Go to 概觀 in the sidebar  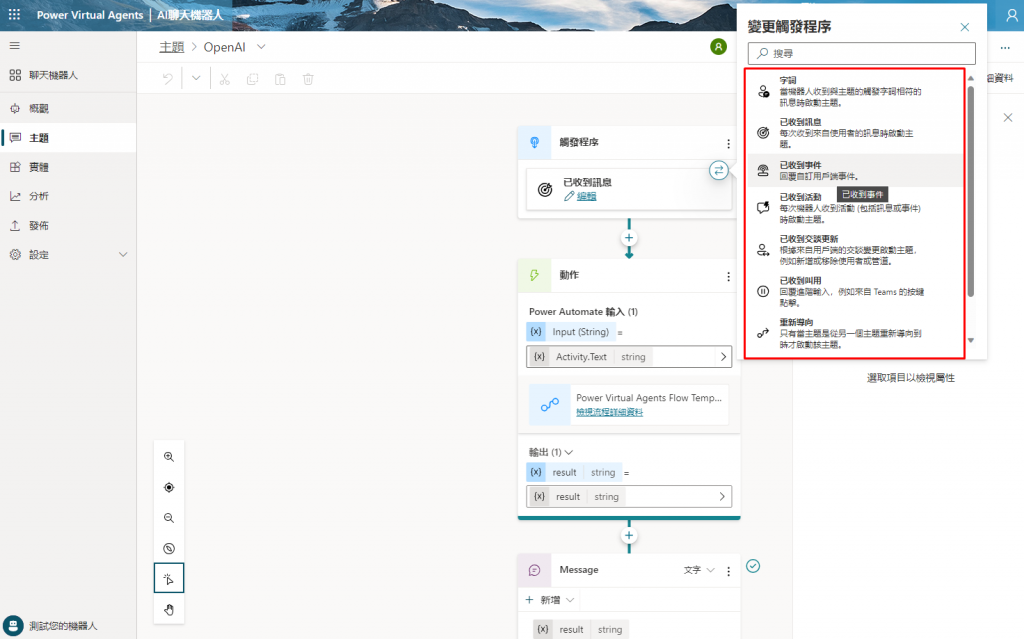pos(68,108)
